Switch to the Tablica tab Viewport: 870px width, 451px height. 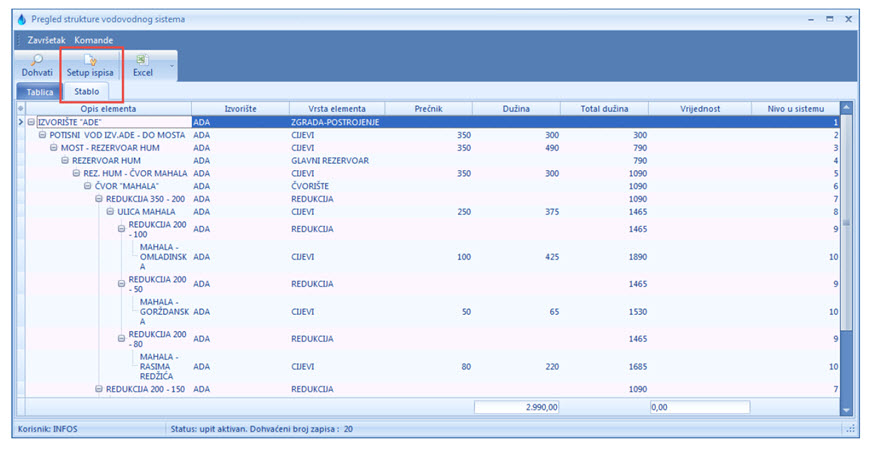tap(40, 92)
